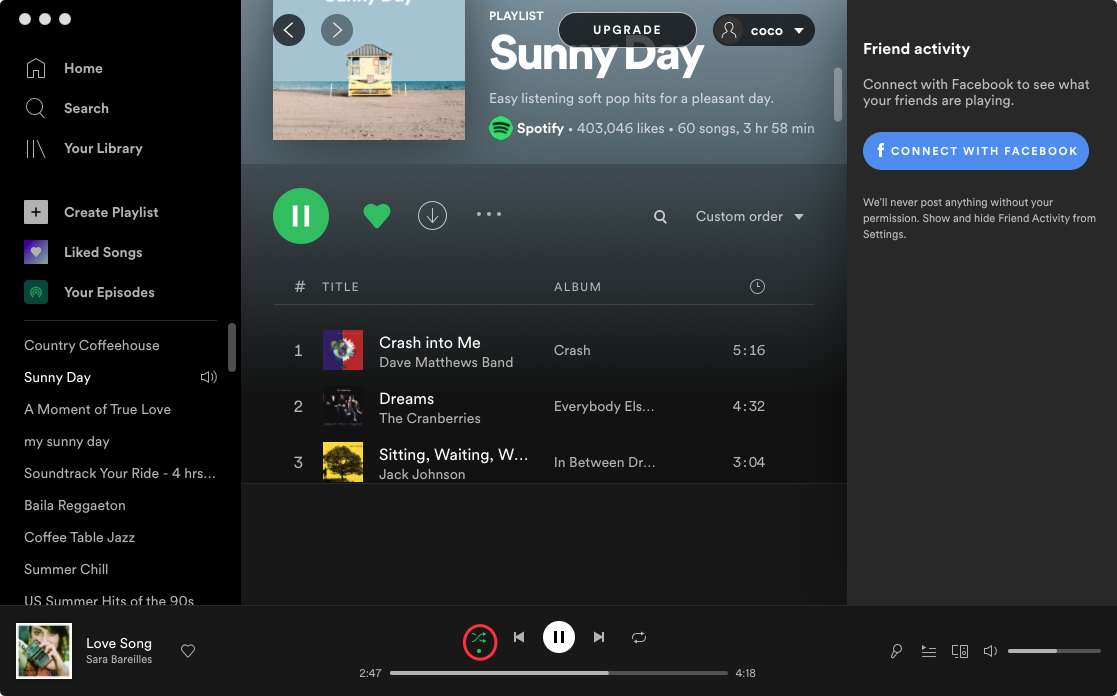Click the 5:16 duration of Crash into Me
This screenshot has height=696, width=1117.
point(749,350)
